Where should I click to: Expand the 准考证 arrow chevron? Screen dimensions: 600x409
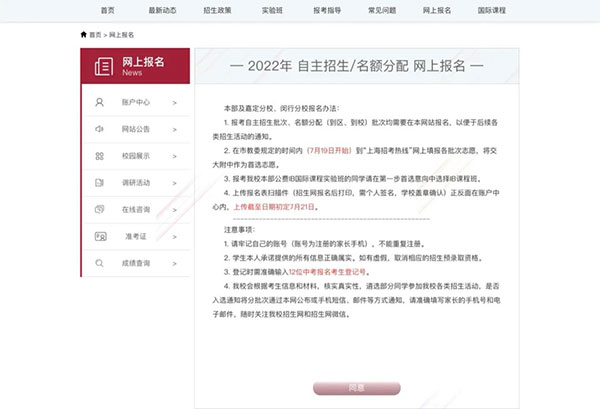[174, 236]
